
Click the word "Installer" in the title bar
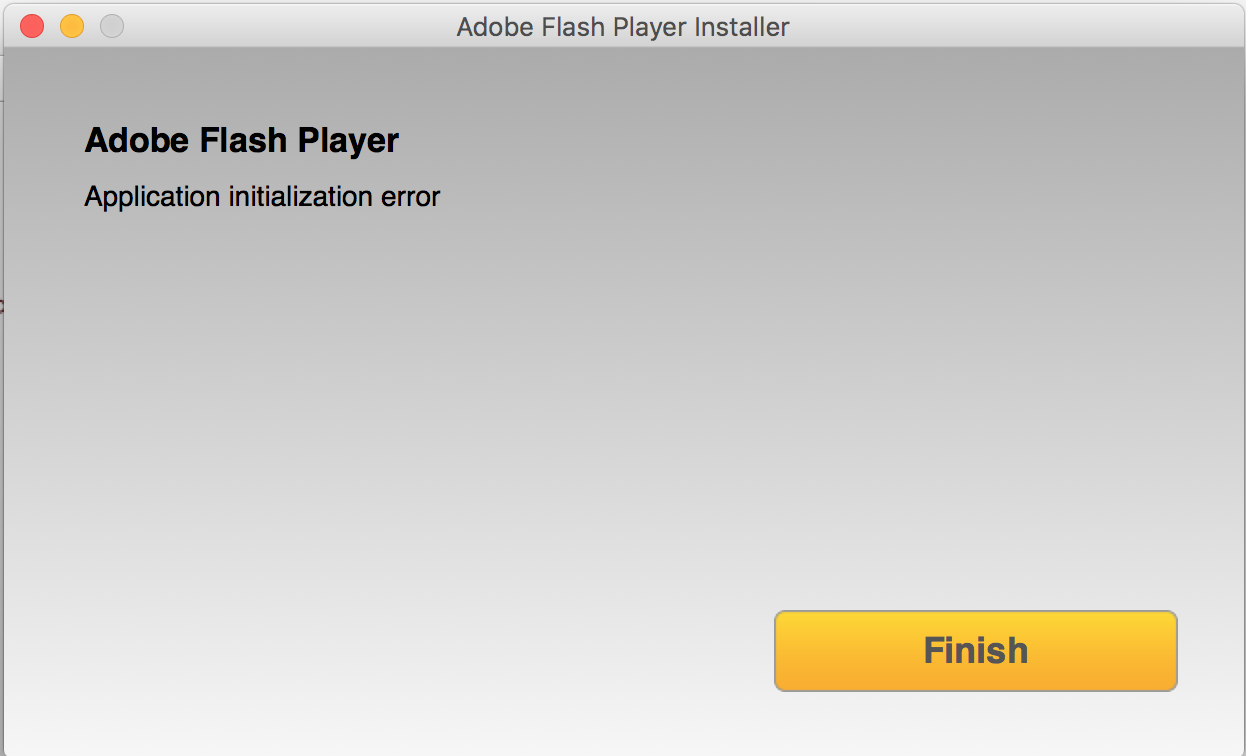(739, 27)
